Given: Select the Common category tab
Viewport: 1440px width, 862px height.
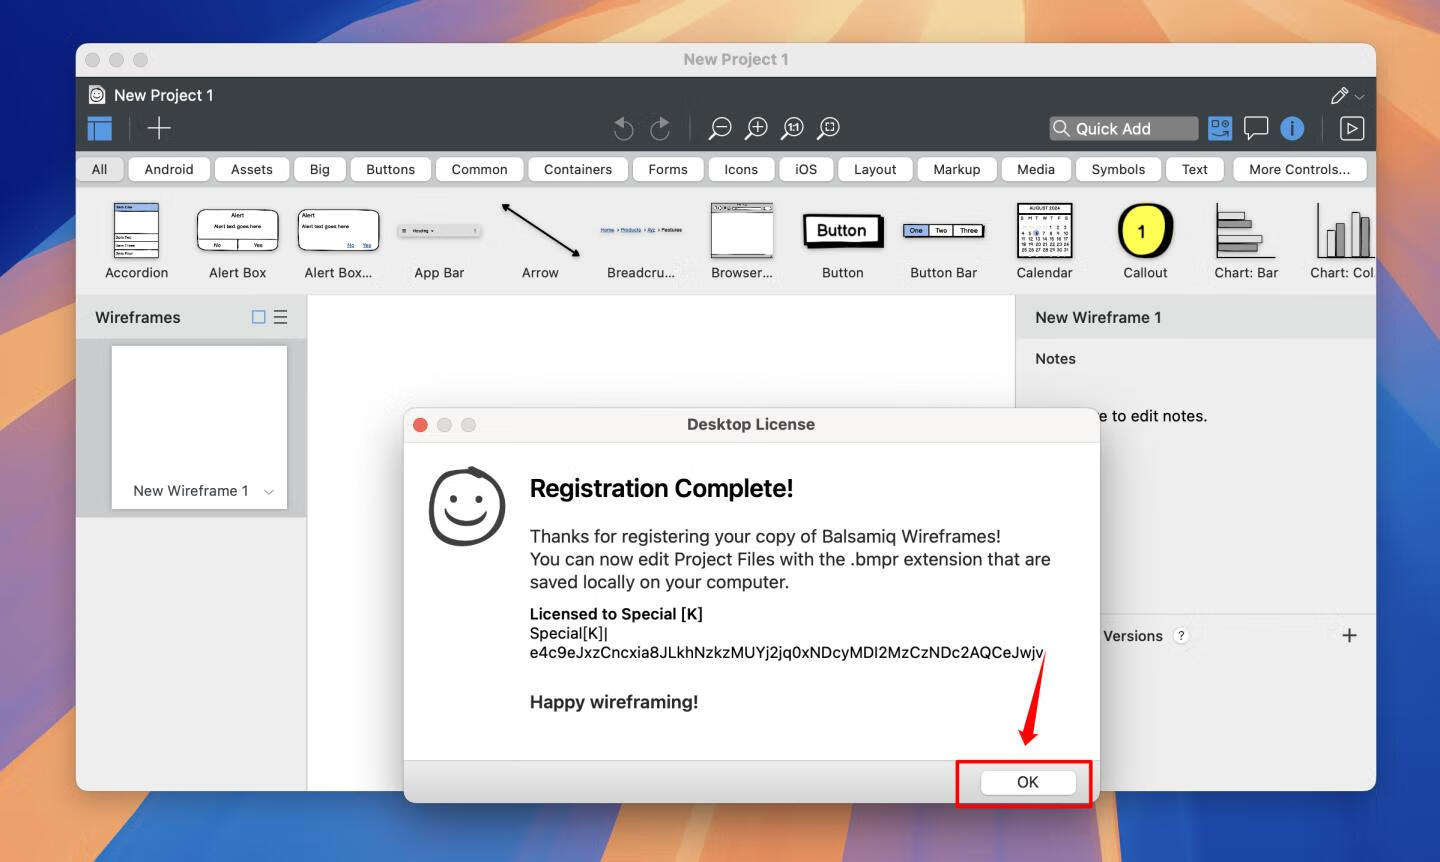Looking at the screenshot, I should point(480,169).
